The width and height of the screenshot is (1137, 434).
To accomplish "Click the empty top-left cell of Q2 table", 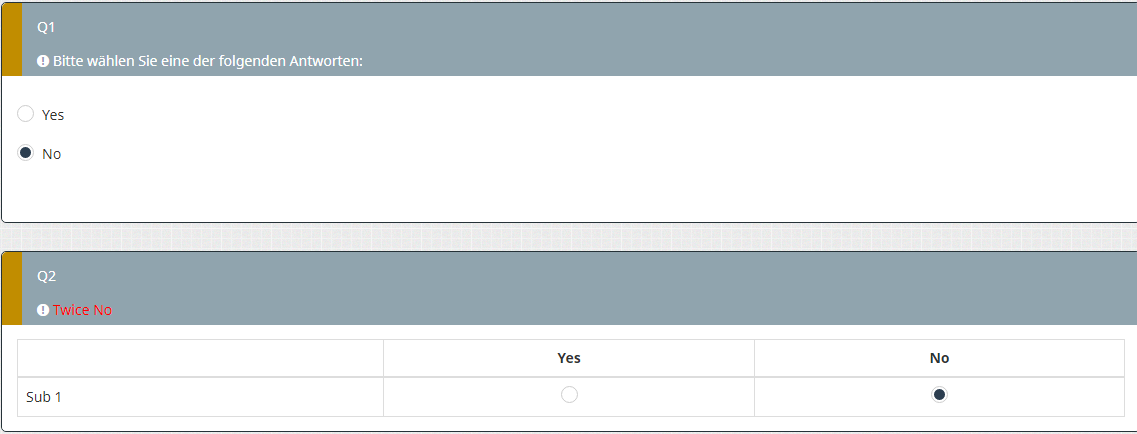I will pyautogui.click(x=200, y=358).
